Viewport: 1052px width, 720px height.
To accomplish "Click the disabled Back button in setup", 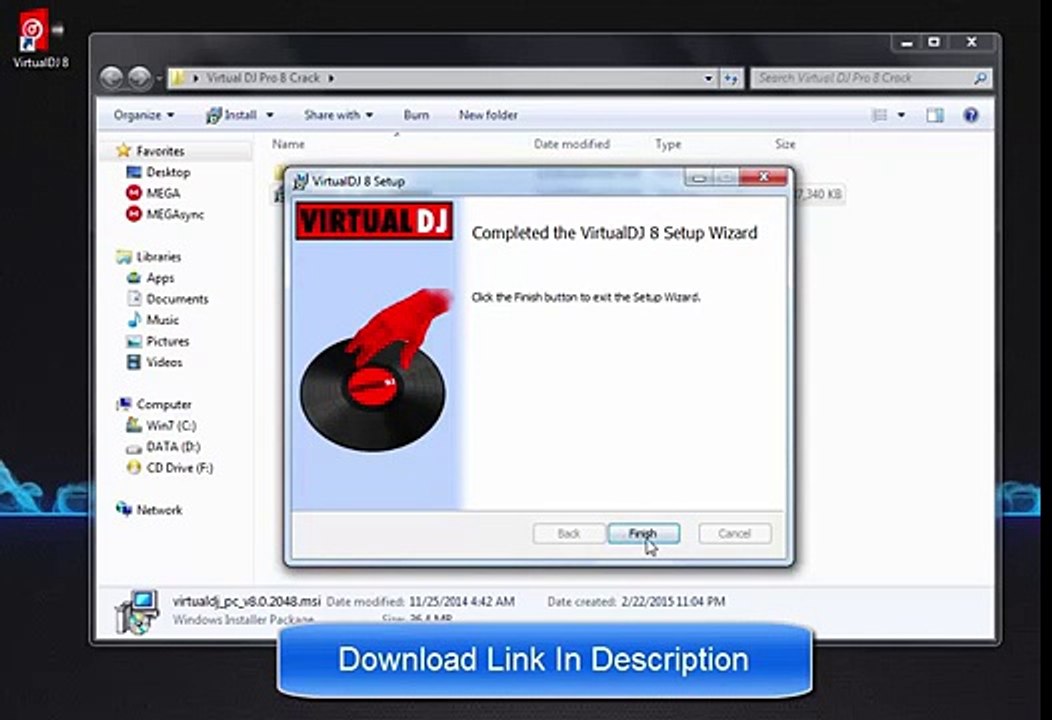I will coord(568,533).
